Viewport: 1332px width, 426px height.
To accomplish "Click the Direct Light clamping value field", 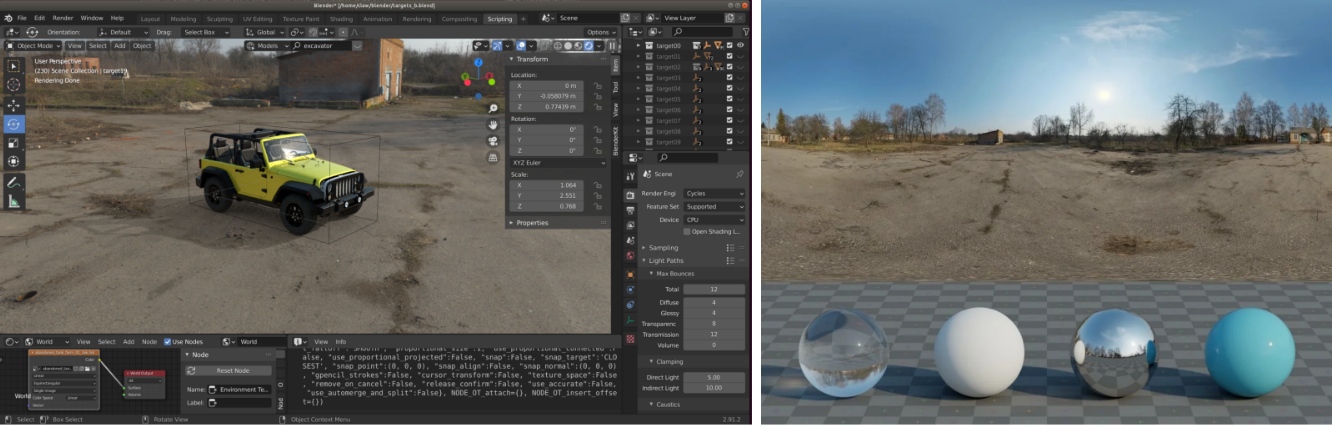I will pos(714,377).
